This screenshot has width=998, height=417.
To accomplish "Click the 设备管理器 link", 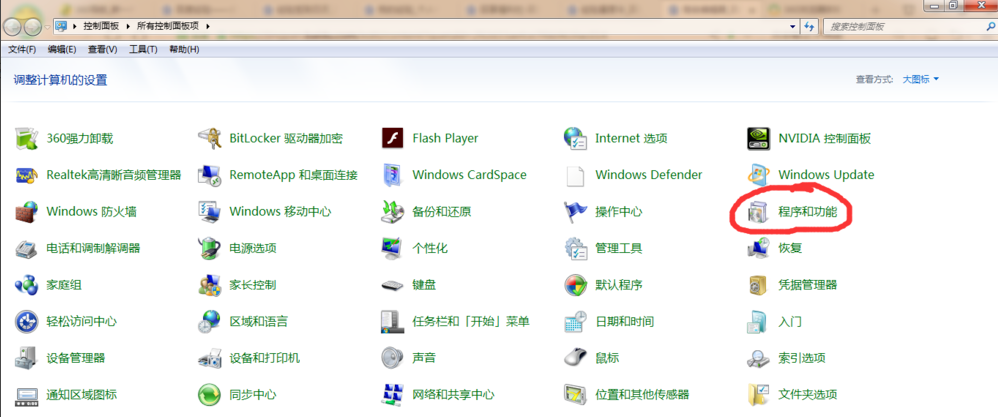I will coord(76,358).
